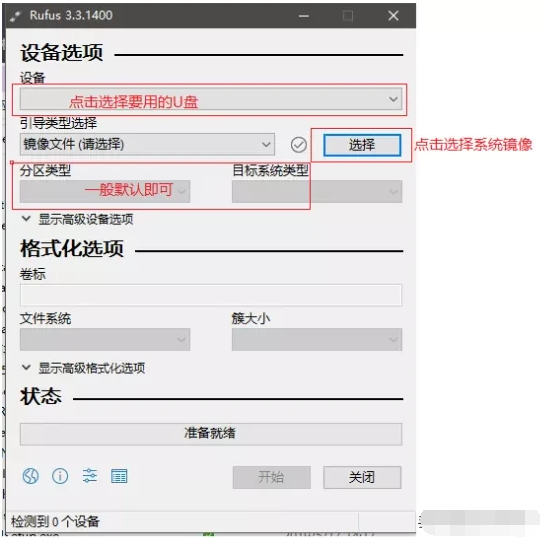Click the 开始 start button

point(272,477)
